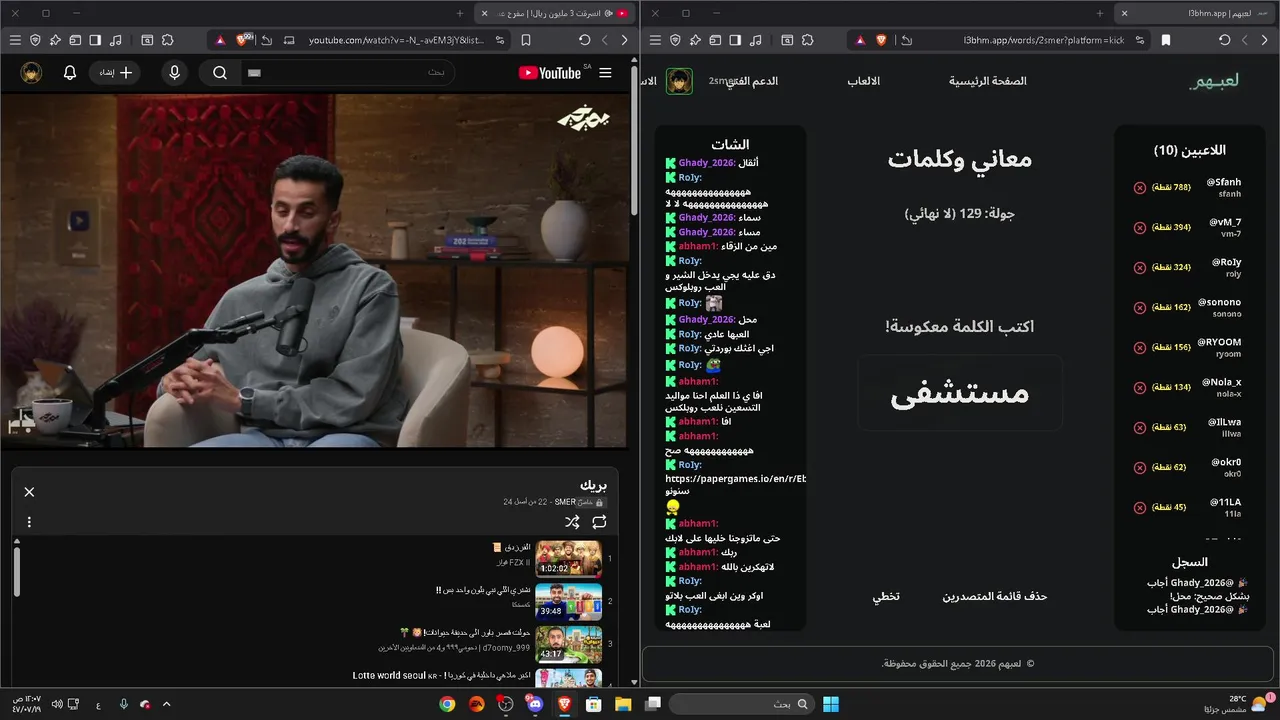
Task: Start YouTube voice search microphone
Action: [x=175, y=73]
